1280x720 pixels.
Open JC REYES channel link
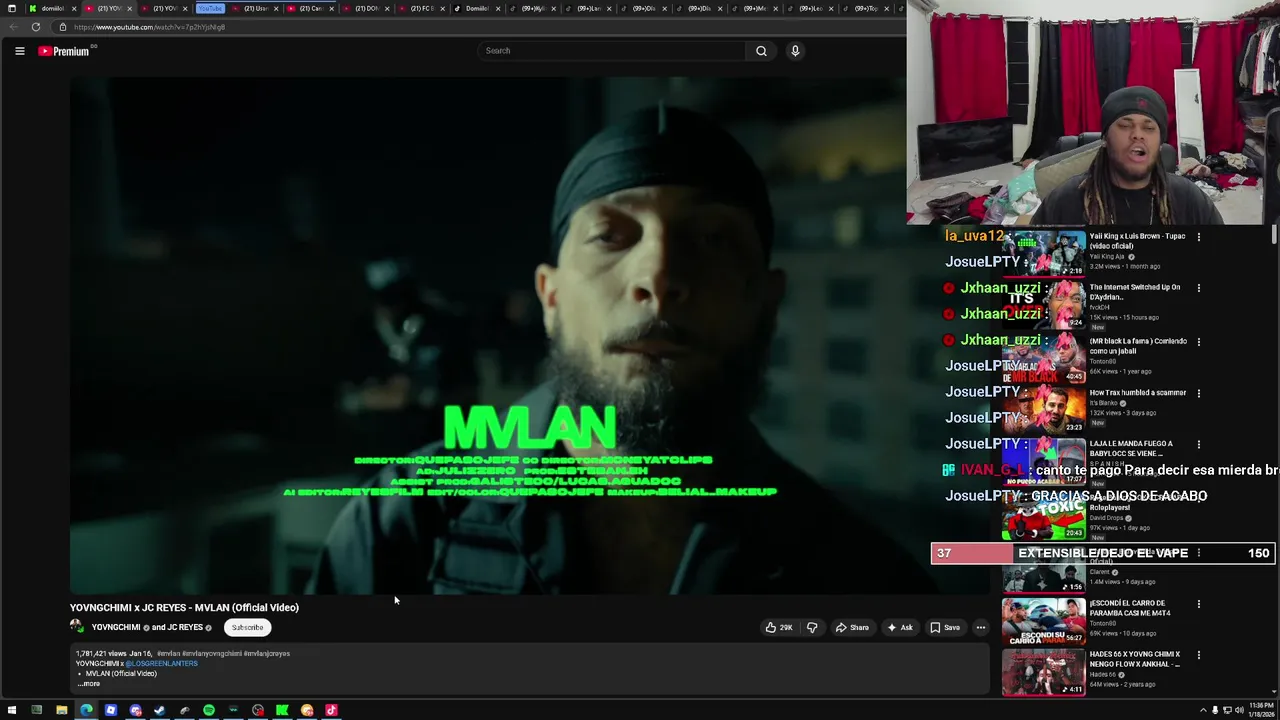click(184, 628)
